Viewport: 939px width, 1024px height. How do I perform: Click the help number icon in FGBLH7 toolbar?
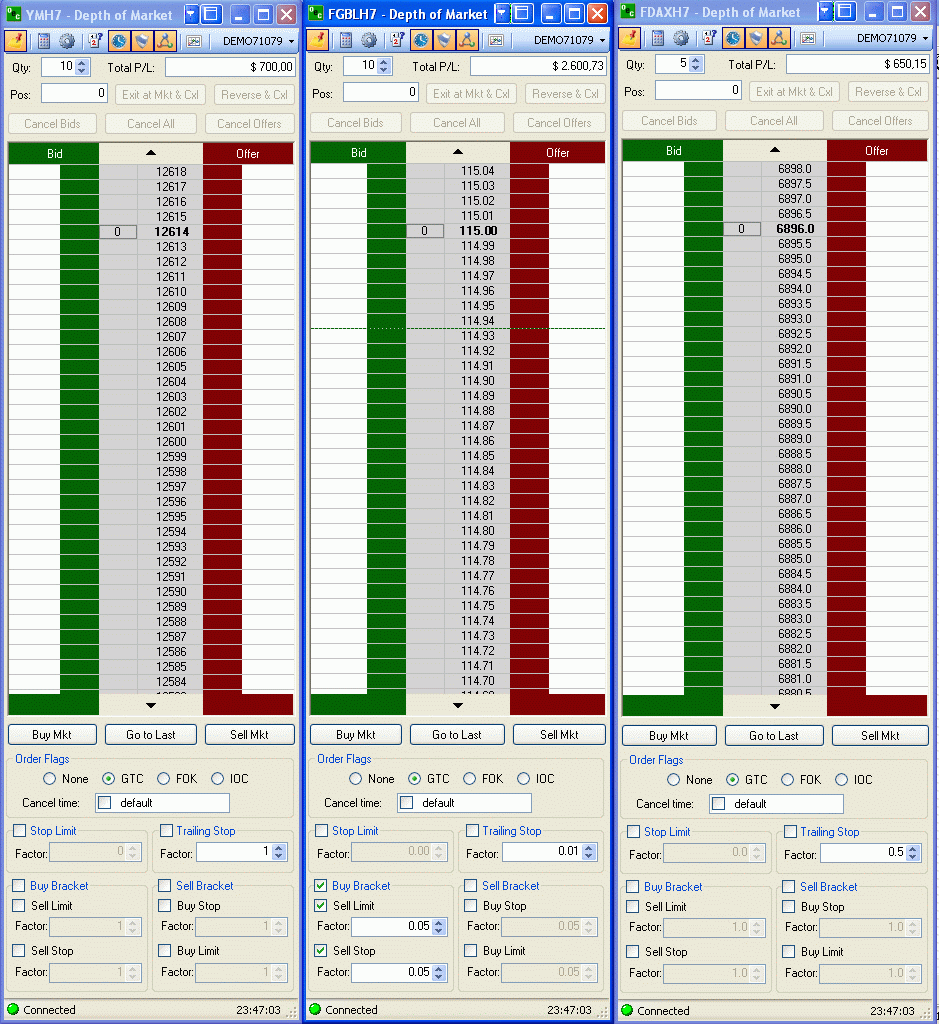pyautogui.click(x=398, y=40)
